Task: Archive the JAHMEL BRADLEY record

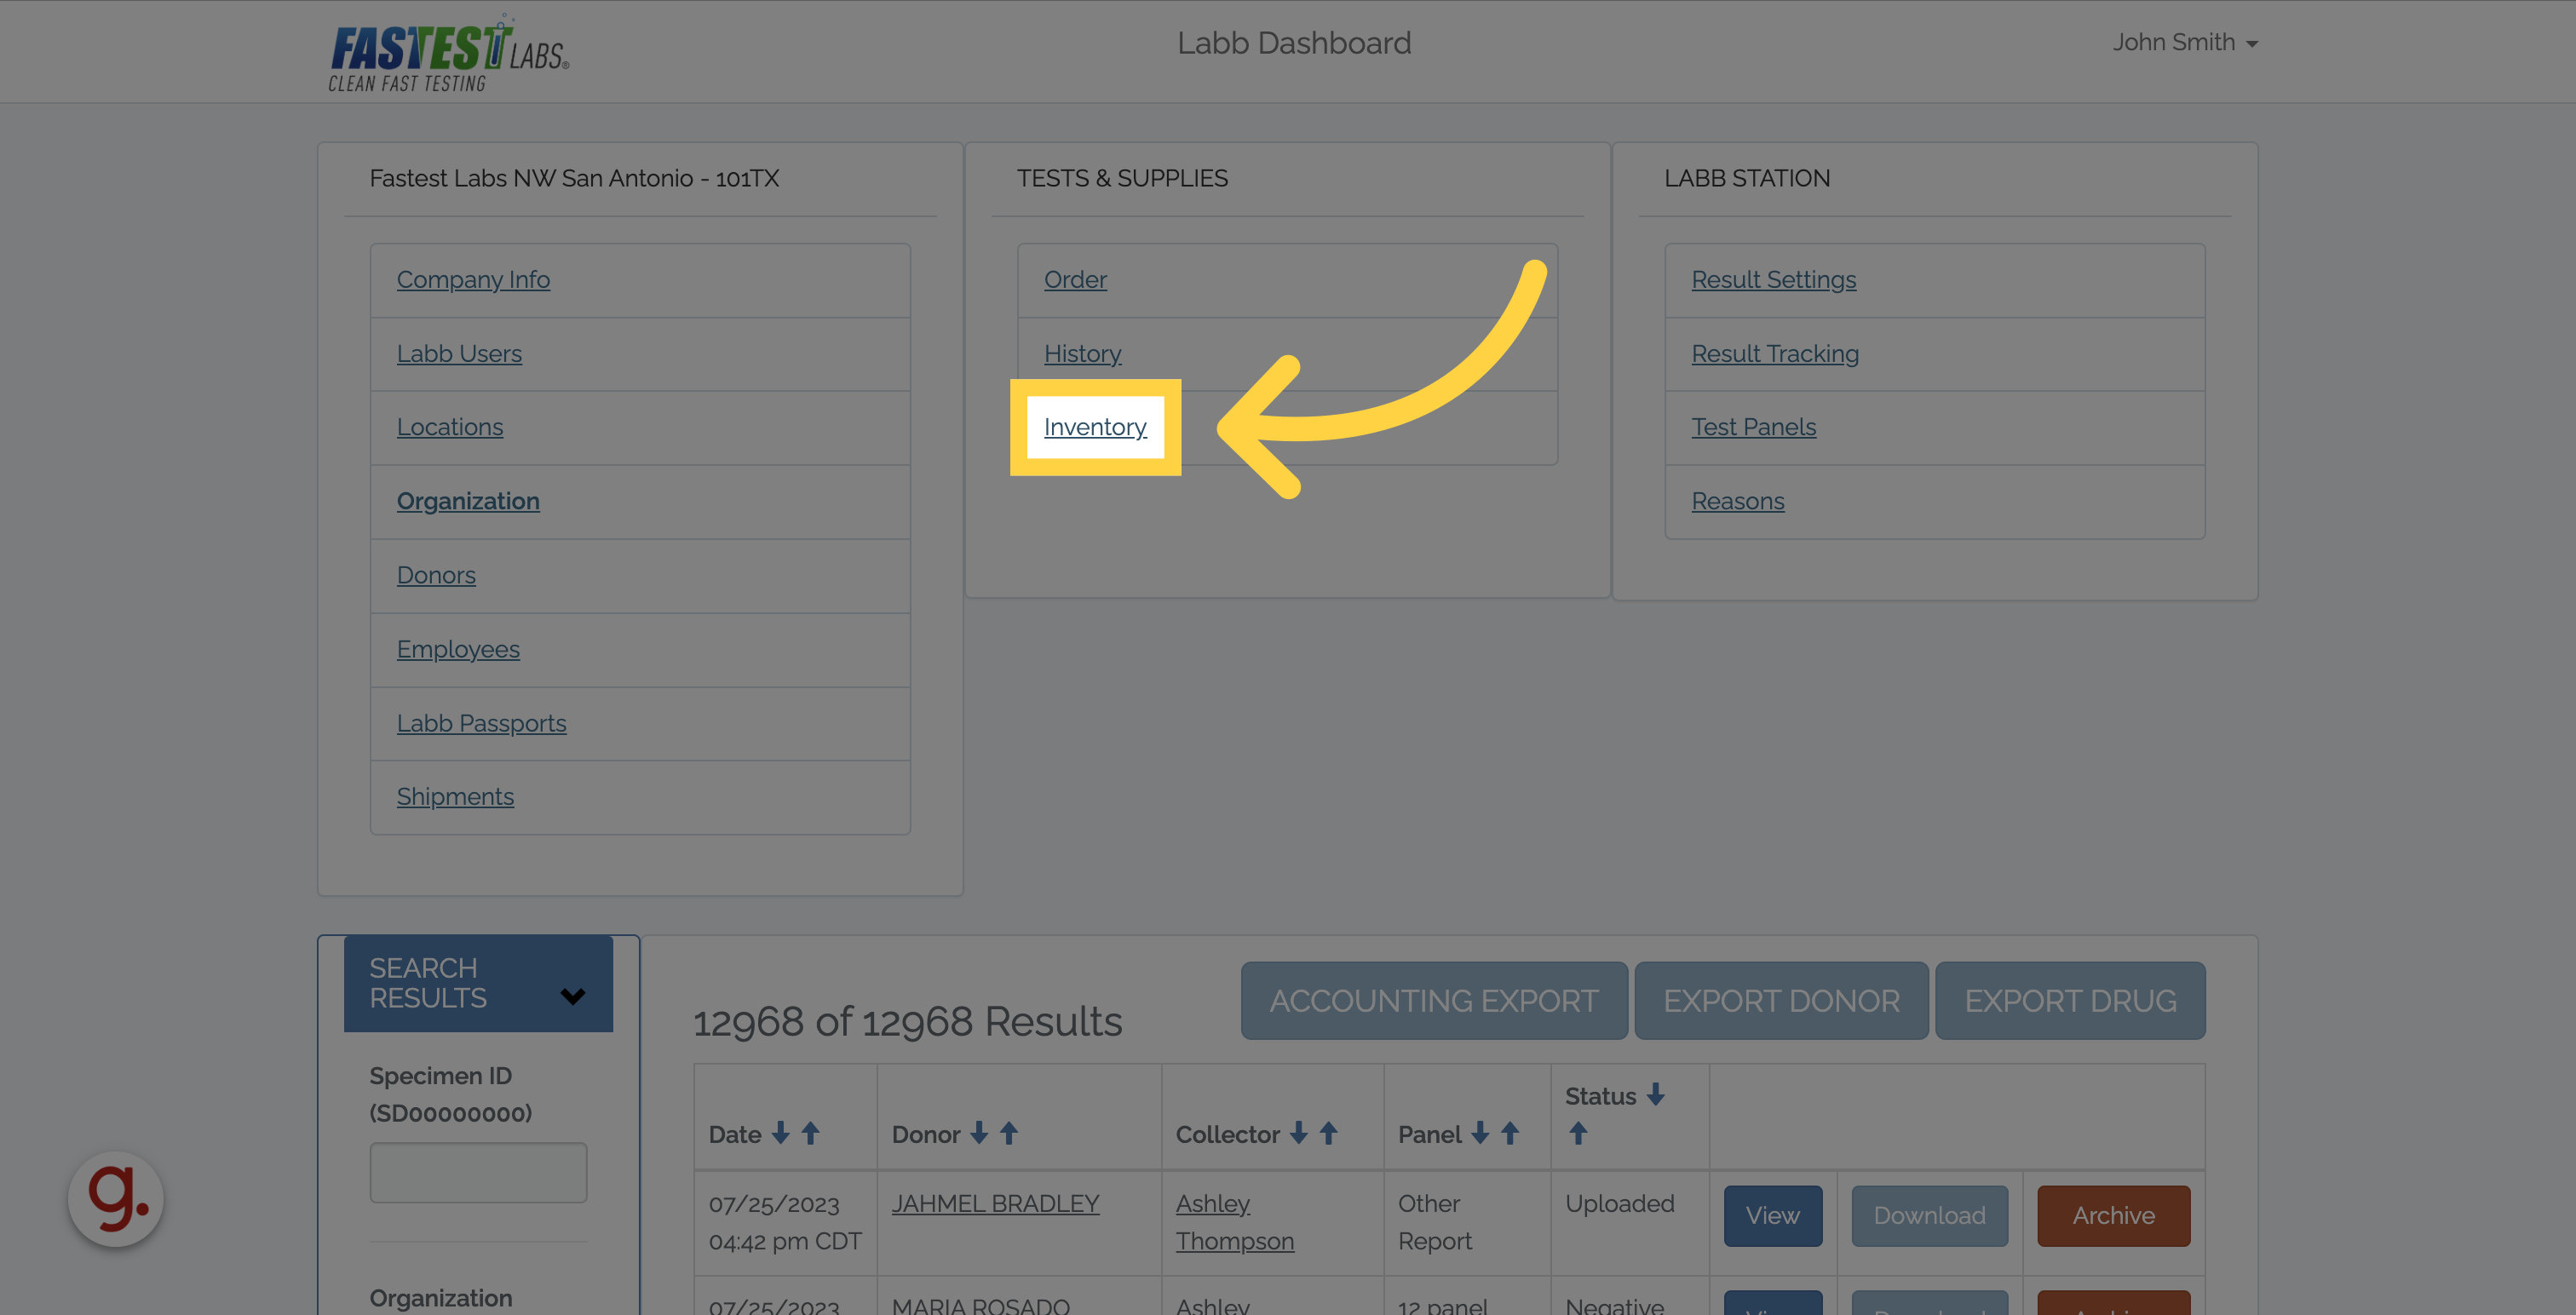Action: pos(2113,1215)
